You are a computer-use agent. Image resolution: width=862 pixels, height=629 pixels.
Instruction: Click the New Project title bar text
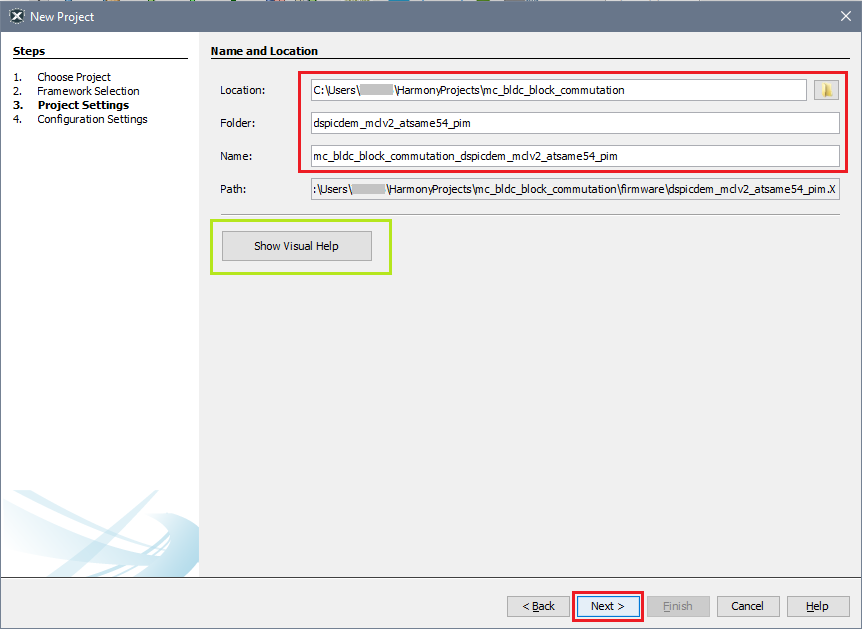pyautogui.click(x=62, y=17)
